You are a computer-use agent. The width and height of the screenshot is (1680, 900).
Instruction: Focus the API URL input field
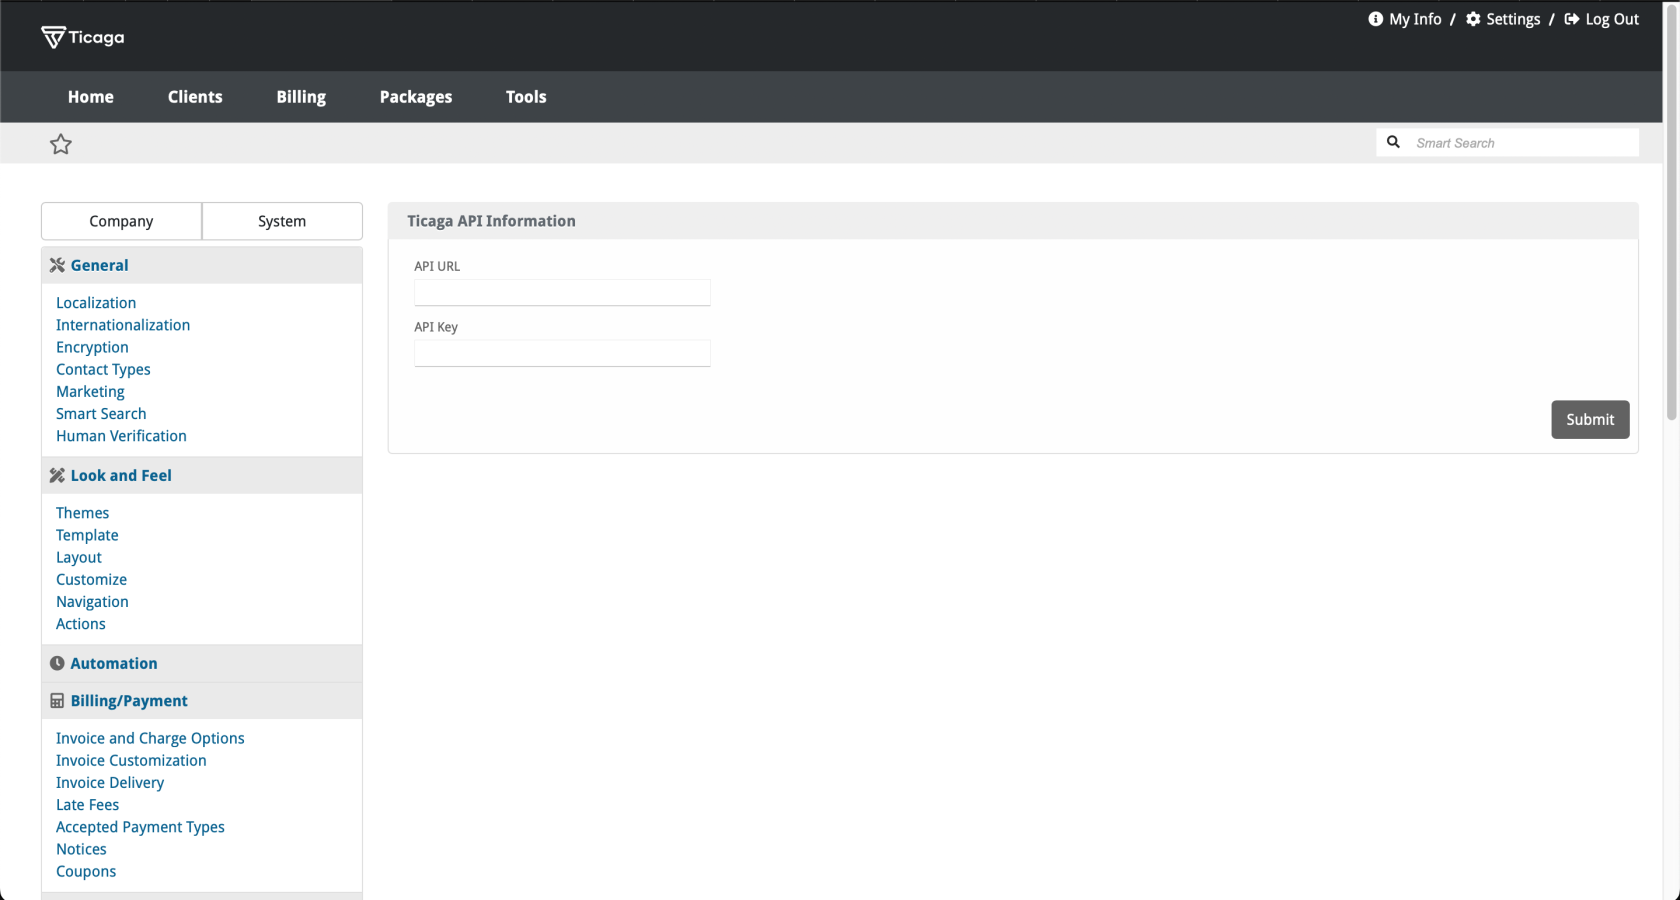tap(562, 292)
